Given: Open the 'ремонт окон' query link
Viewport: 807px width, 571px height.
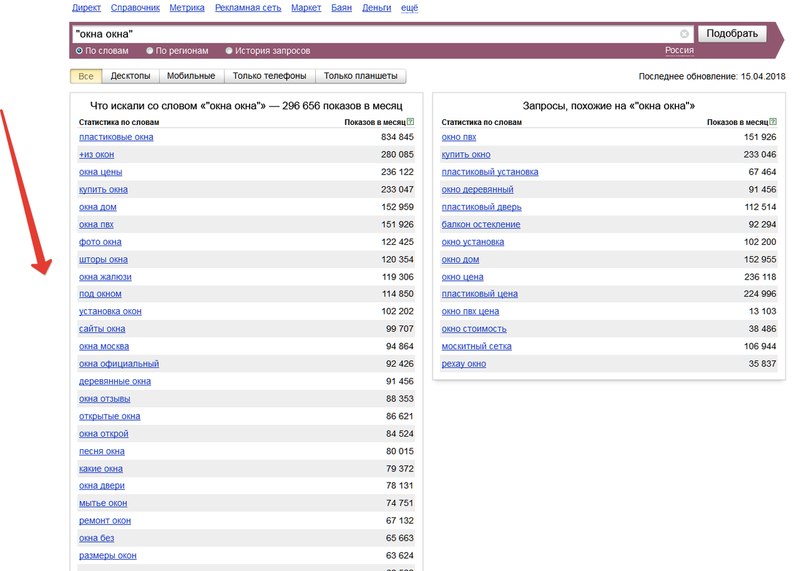Looking at the screenshot, I should tap(104, 521).
